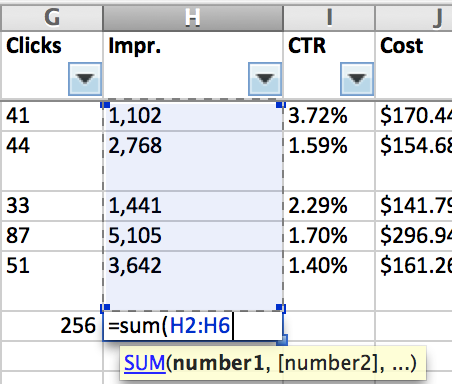Image resolution: width=452 pixels, height=384 pixels.
Task: Open the CTR column filter dropdown
Action: pos(357,79)
